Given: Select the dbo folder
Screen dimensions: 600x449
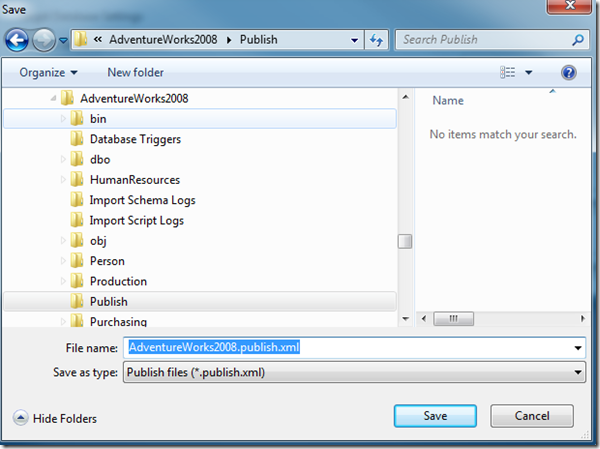Looking at the screenshot, I should click(100, 160).
